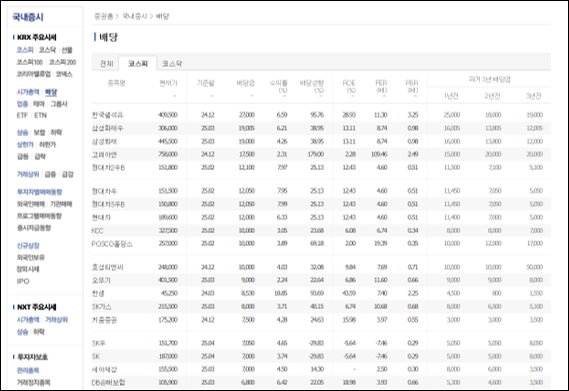Open SK가스 stock in the table
Image resolution: width=569 pixels, height=391 pixels.
(x=102, y=307)
